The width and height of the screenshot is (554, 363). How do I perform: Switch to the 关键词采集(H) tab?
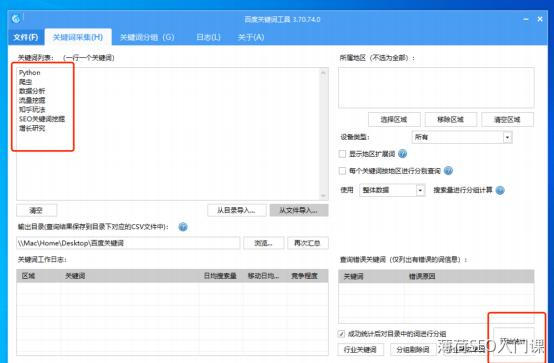pos(78,37)
